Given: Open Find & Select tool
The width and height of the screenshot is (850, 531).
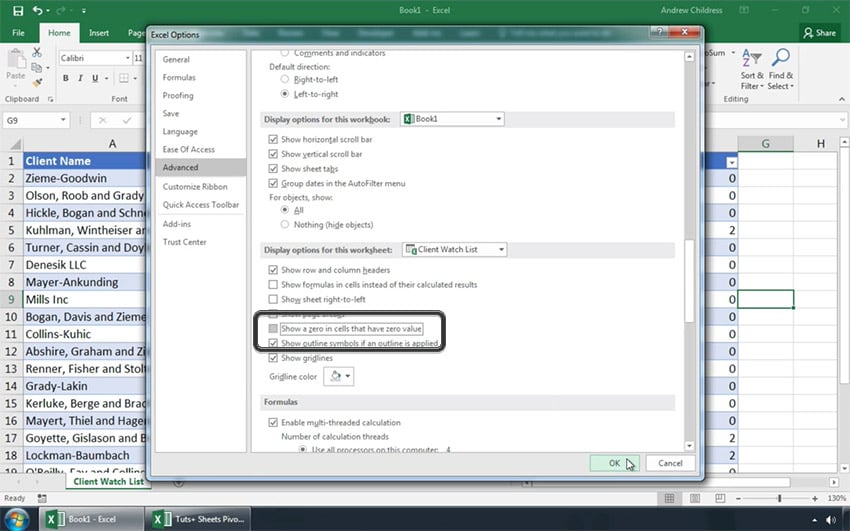Looking at the screenshot, I should point(781,69).
